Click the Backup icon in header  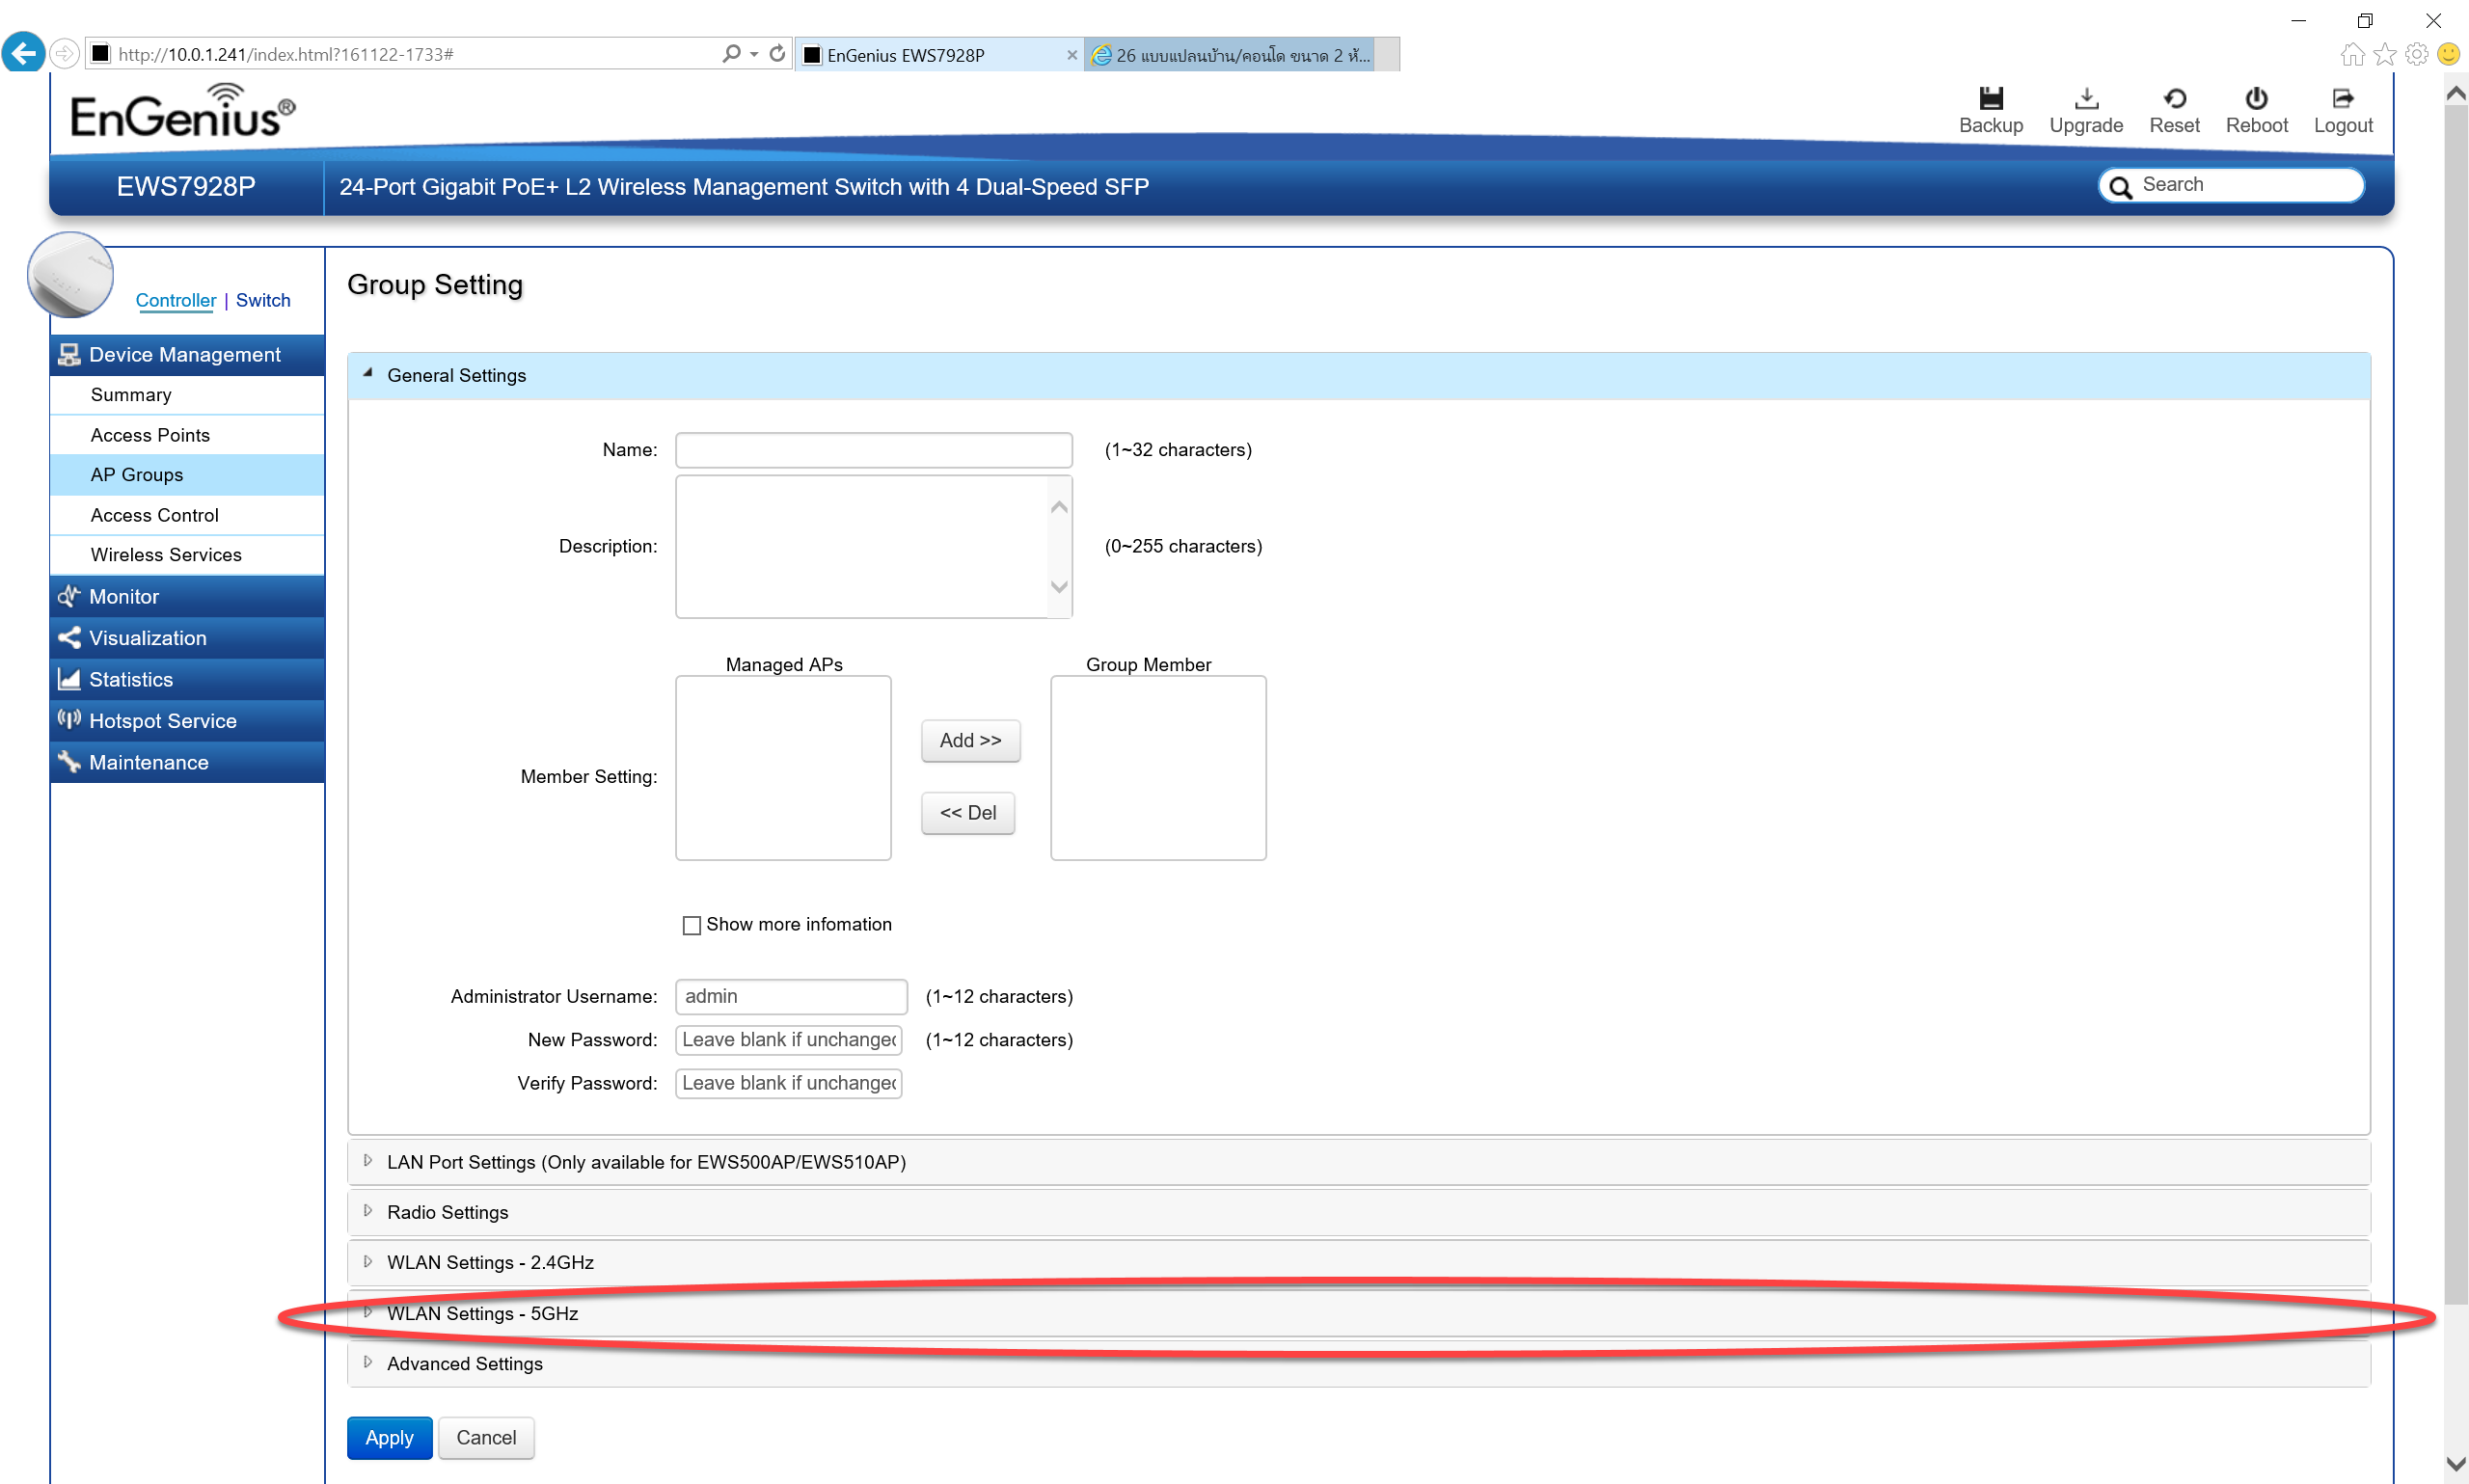pos(1990,98)
